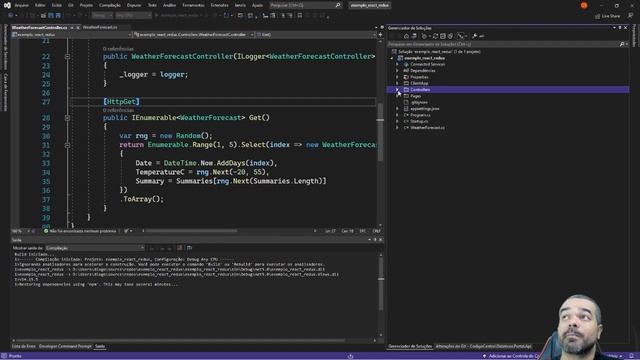Click the Live Share button
Viewport: 640px width, 360px height.
pyautogui.click(x=607, y=16)
